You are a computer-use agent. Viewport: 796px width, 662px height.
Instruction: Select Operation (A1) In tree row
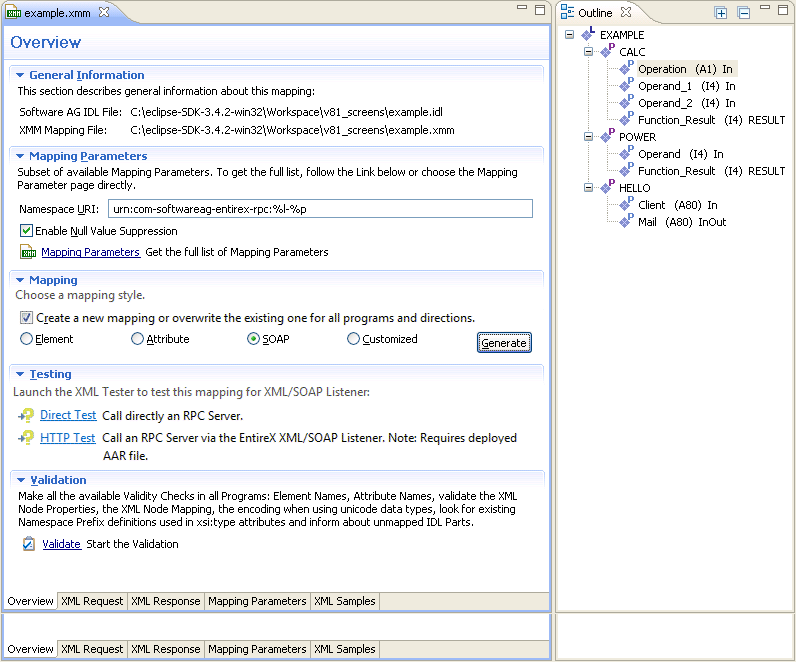pyautogui.click(x=685, y=69)
